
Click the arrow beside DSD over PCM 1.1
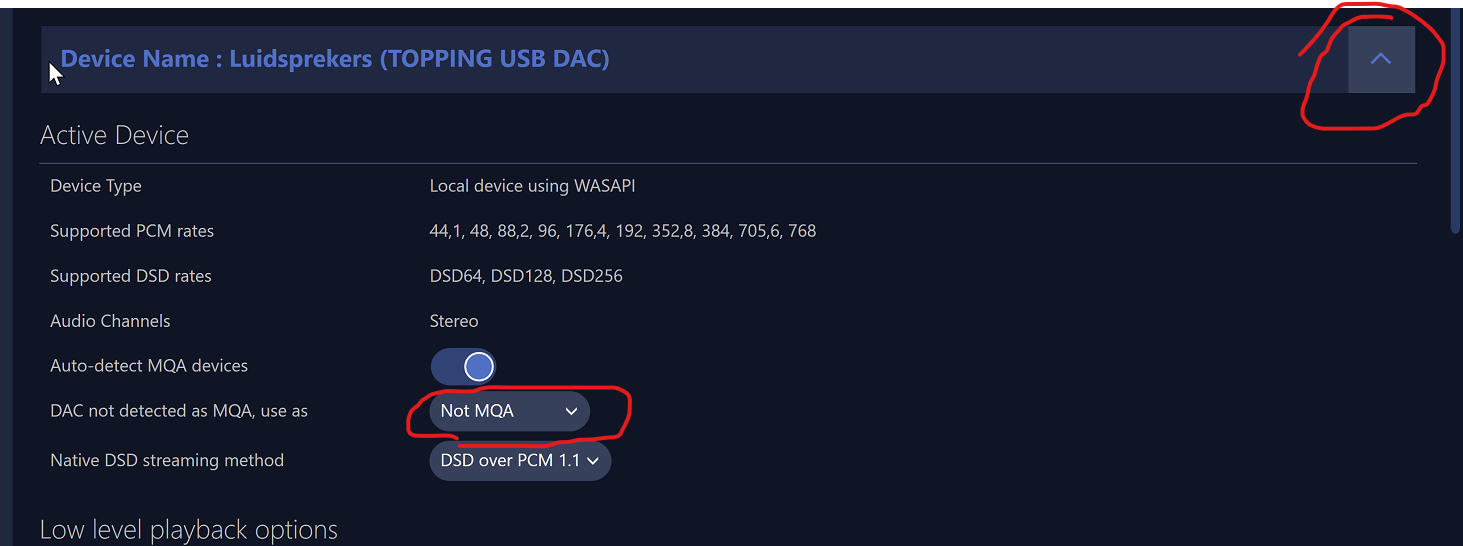pos(593,461)
